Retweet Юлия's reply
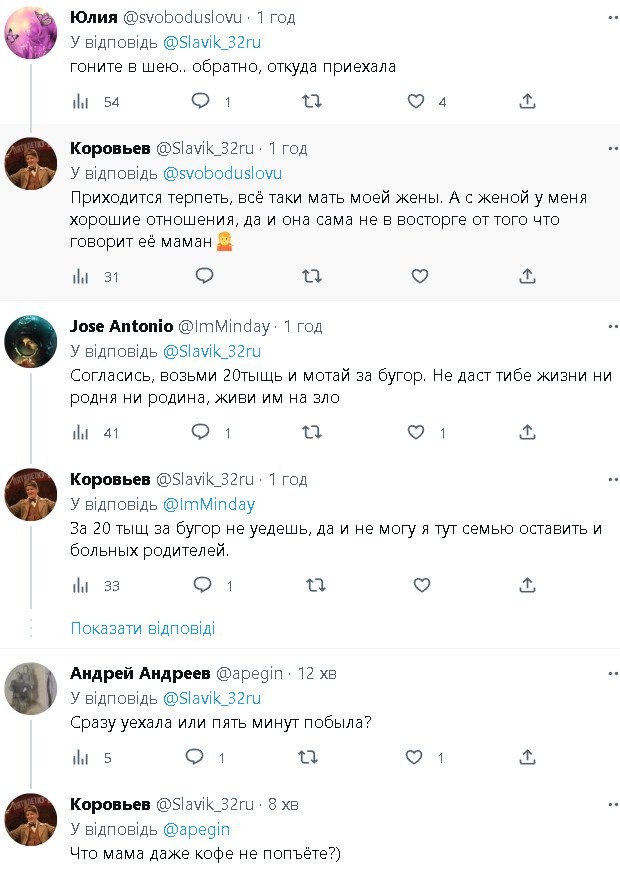The image size is (620, 873). pyautogui.click(x=311, y=101)
